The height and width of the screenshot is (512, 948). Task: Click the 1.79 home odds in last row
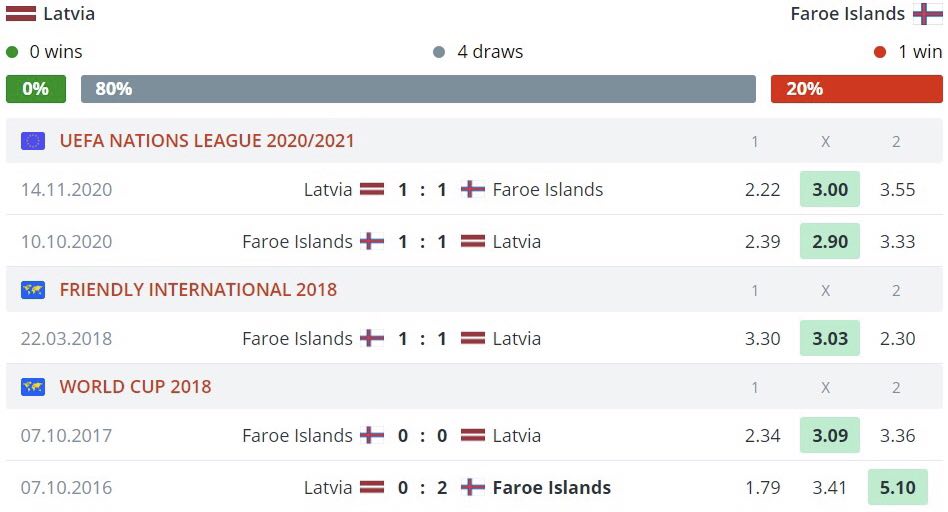click(762, 488)
